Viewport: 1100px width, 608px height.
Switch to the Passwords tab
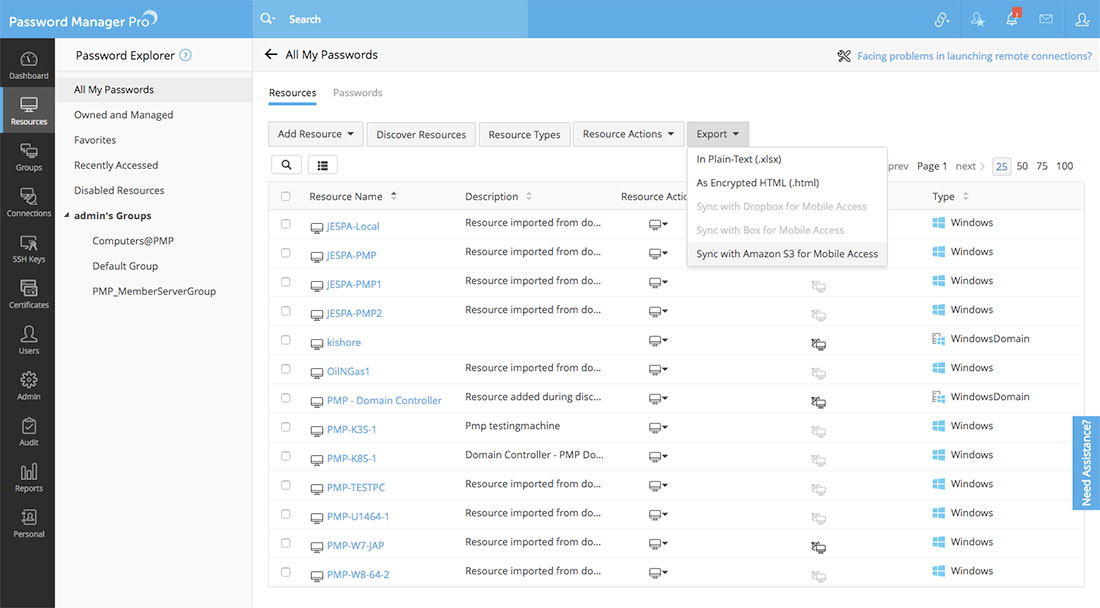tap(357, 93)
